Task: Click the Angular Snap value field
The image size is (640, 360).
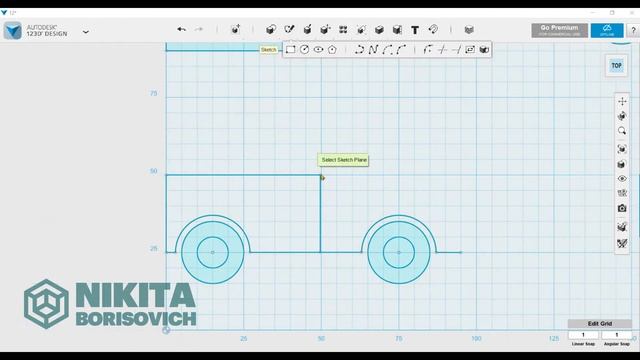Action: click(x=616, y=335)
